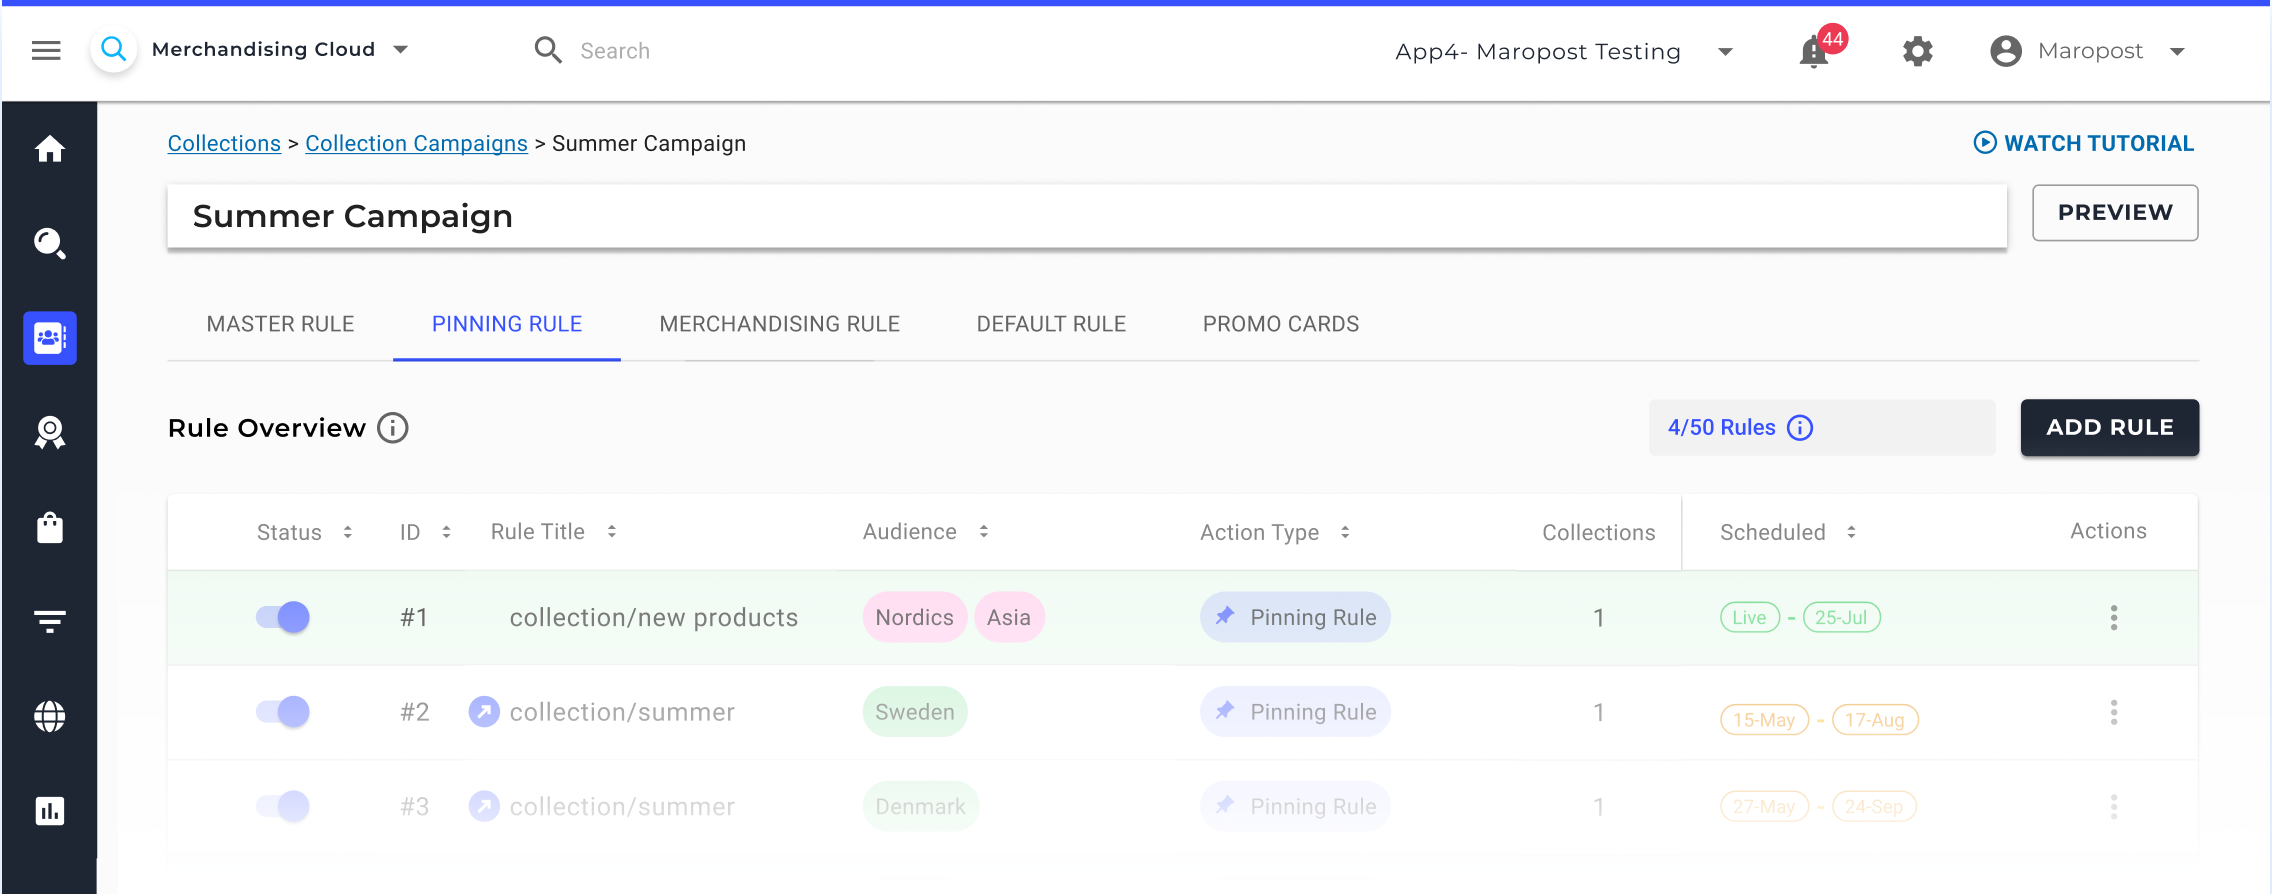The image size is (2272, 894).
Task: Open the Promo Cards tab
Action: pos(1280,324)
